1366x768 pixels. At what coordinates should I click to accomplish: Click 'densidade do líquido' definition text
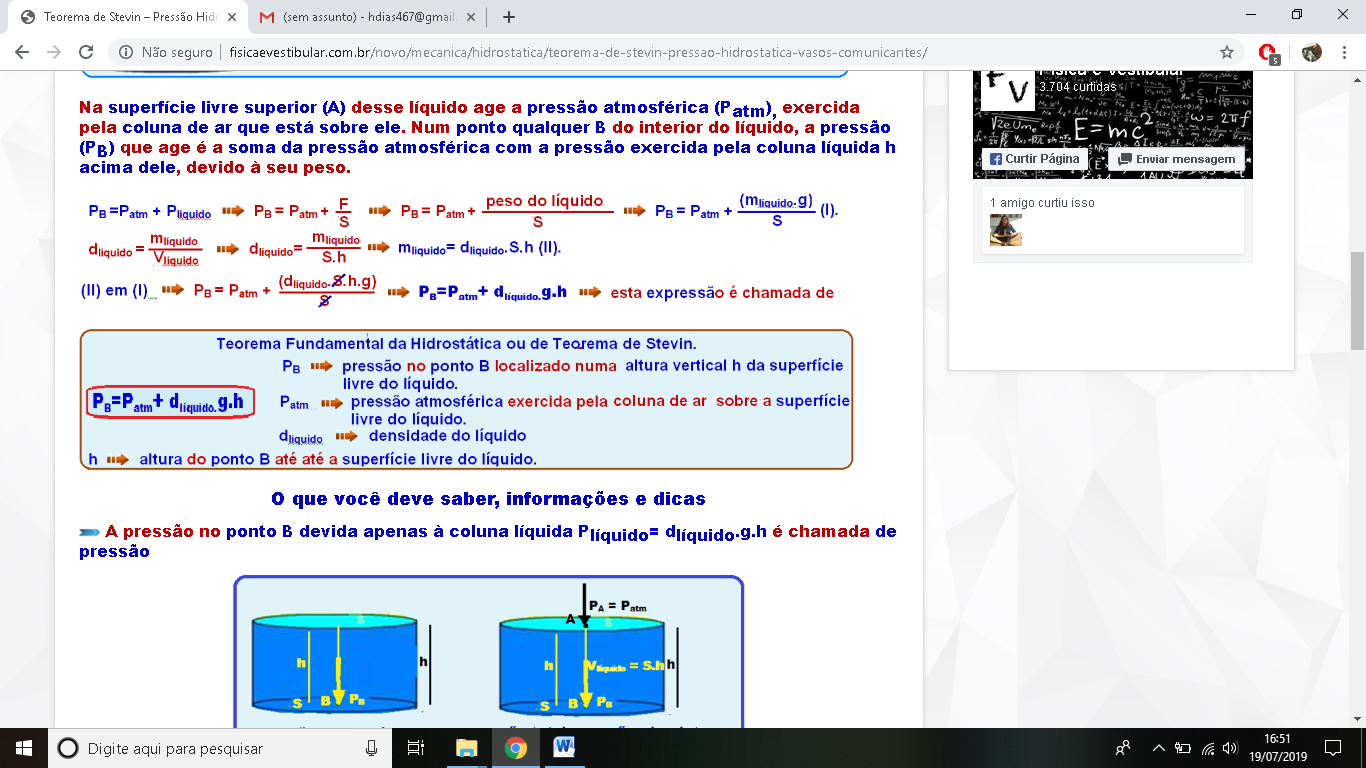[447, 436]
